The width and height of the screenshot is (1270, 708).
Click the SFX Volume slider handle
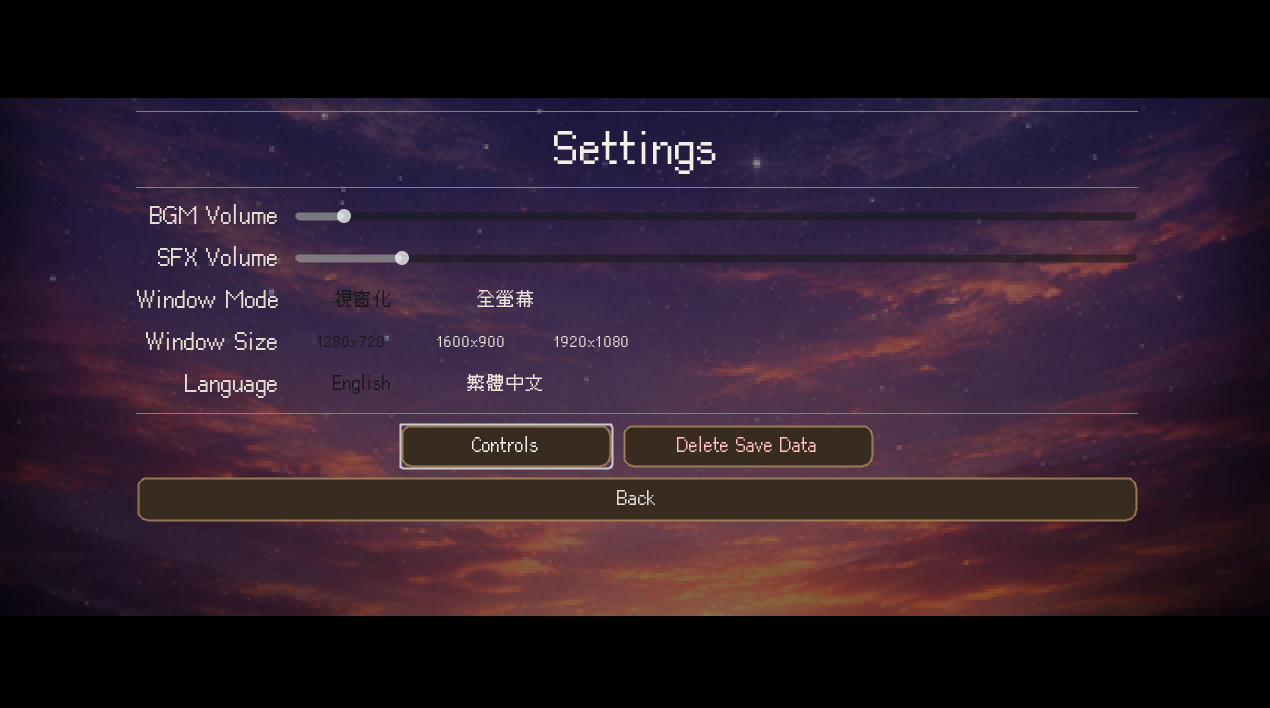click(402, 258)
